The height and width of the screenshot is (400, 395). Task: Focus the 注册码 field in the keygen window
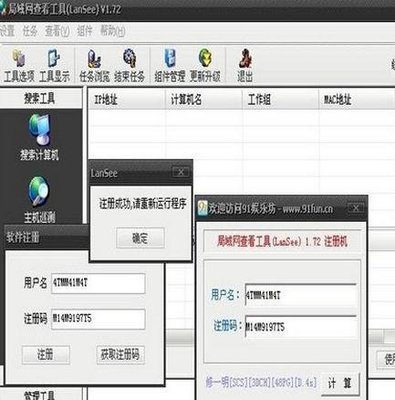[301, 327]
